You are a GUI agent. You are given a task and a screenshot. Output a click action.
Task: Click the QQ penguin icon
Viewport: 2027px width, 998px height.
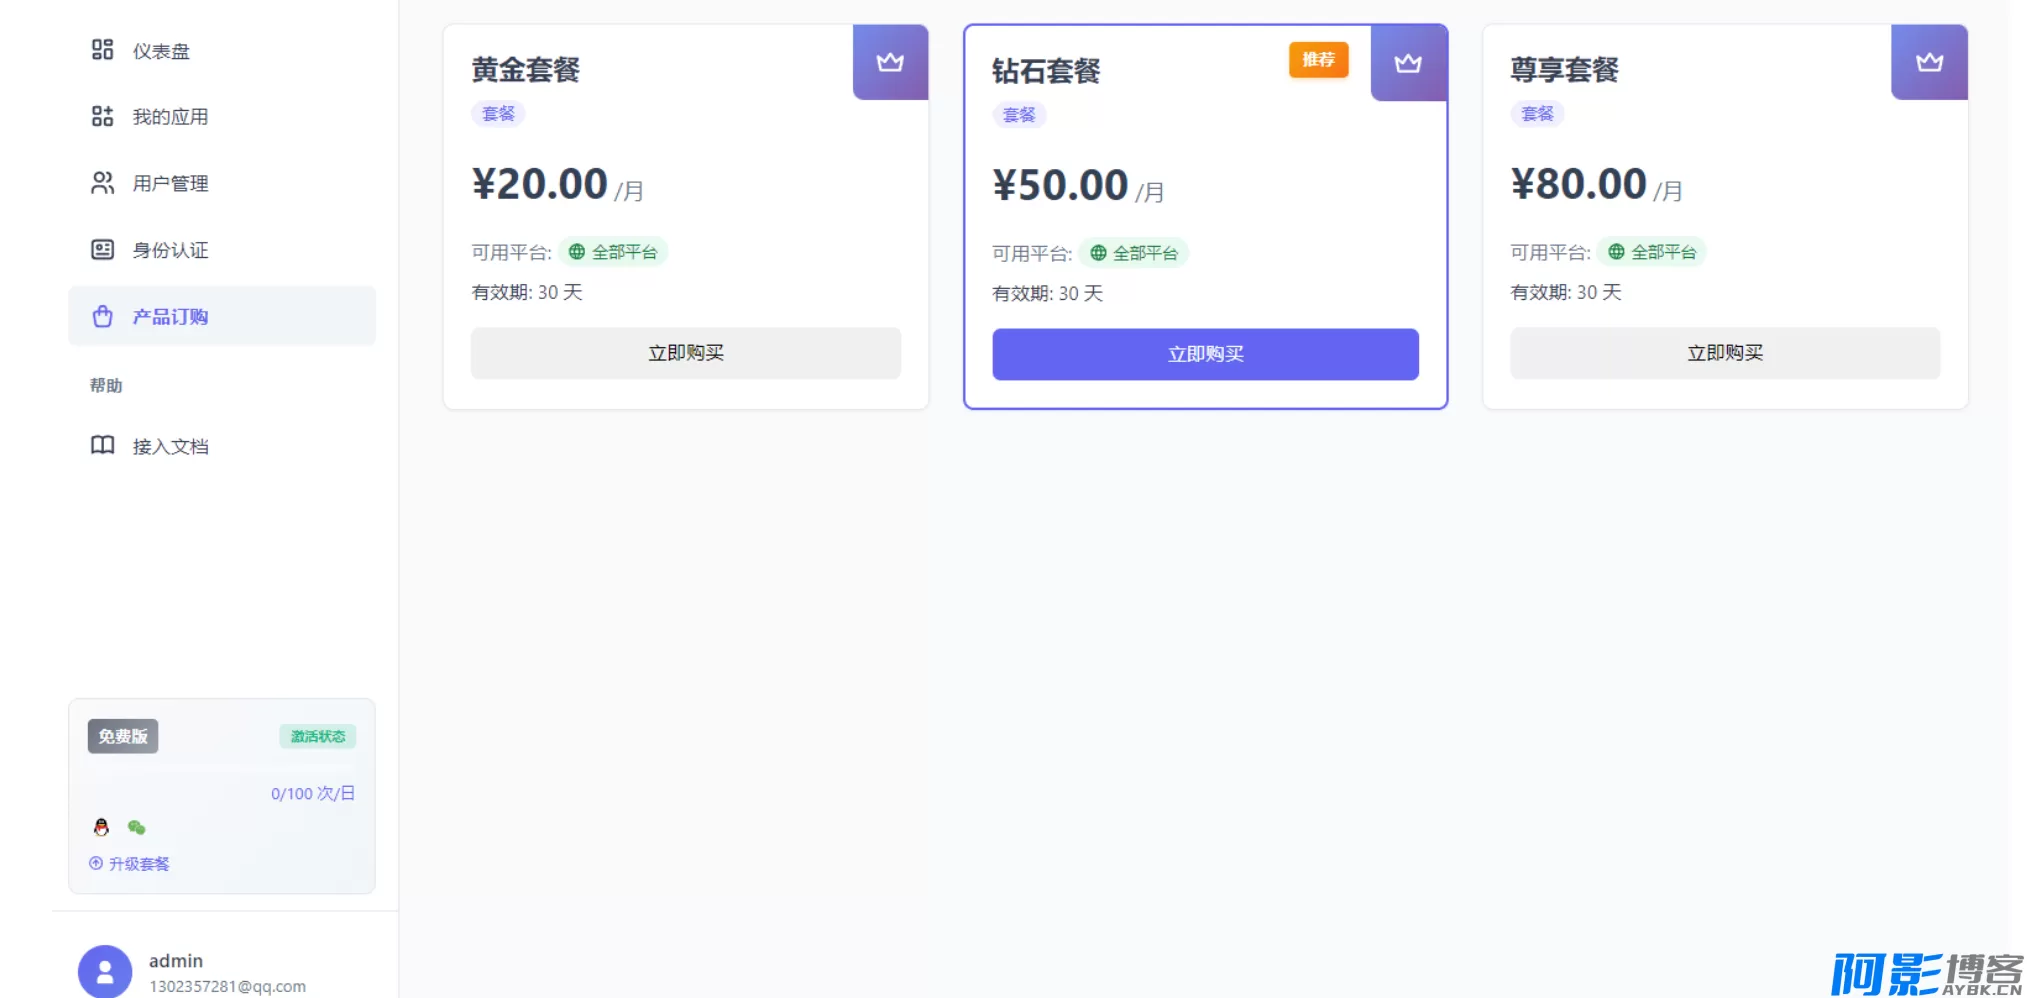point(101,827)
